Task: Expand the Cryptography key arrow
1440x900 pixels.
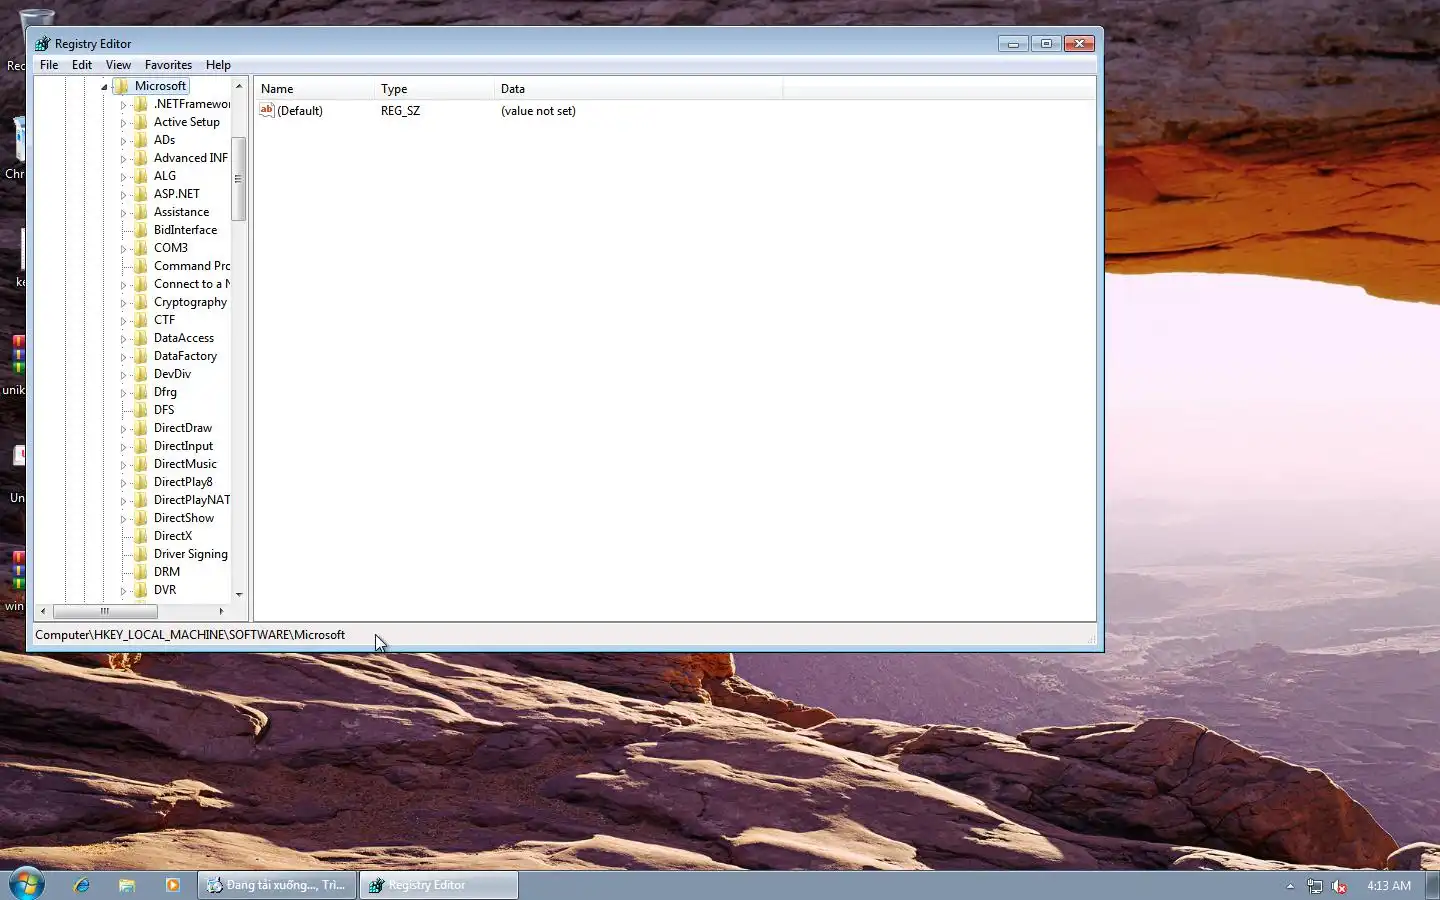Action: pyautogui.click(x=123, y=303)
